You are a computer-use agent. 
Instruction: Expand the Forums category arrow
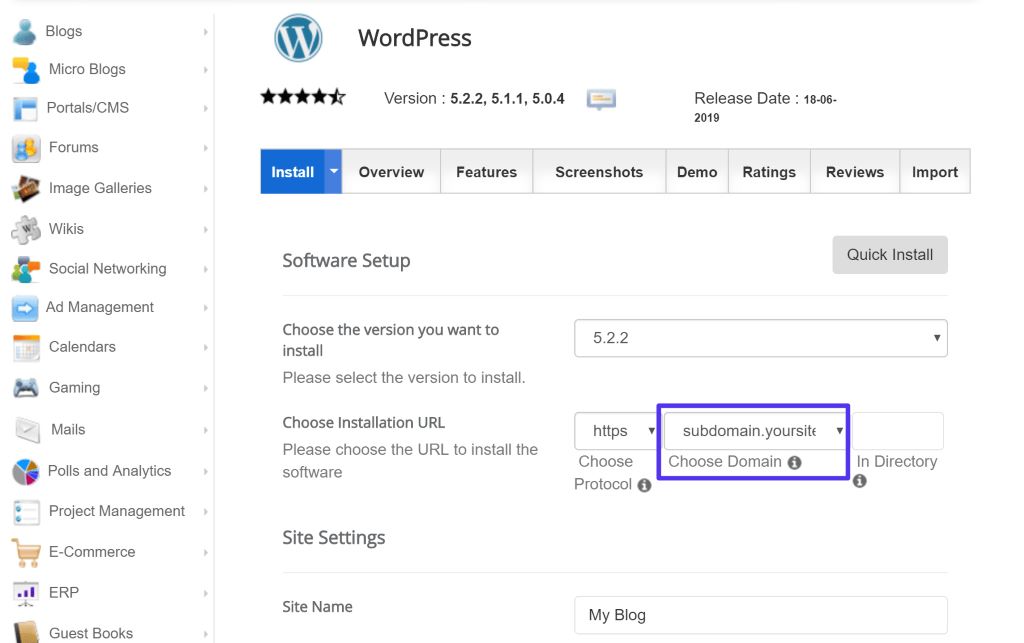pos(206,148)
